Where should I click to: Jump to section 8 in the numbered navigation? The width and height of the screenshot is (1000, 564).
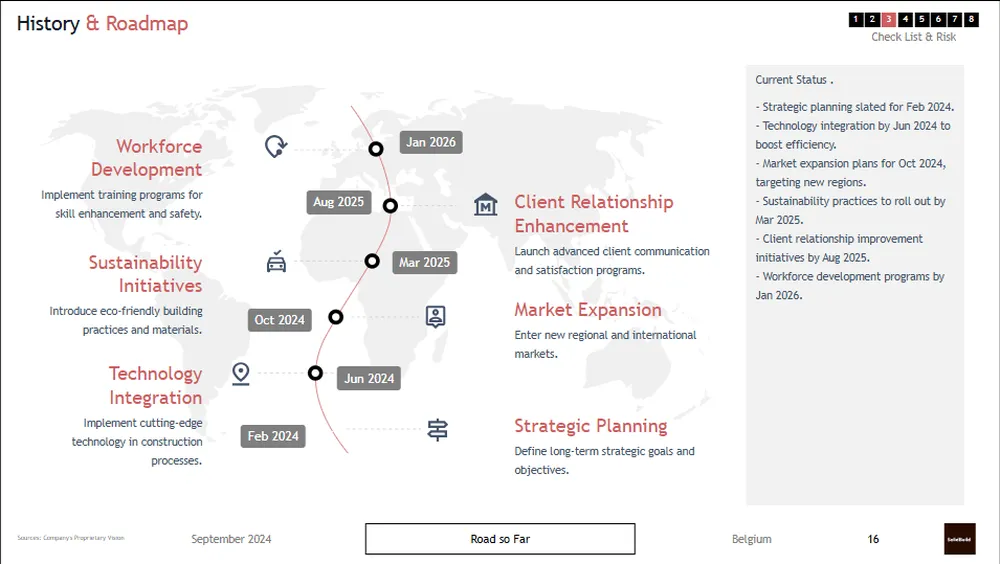pos(971,19)
